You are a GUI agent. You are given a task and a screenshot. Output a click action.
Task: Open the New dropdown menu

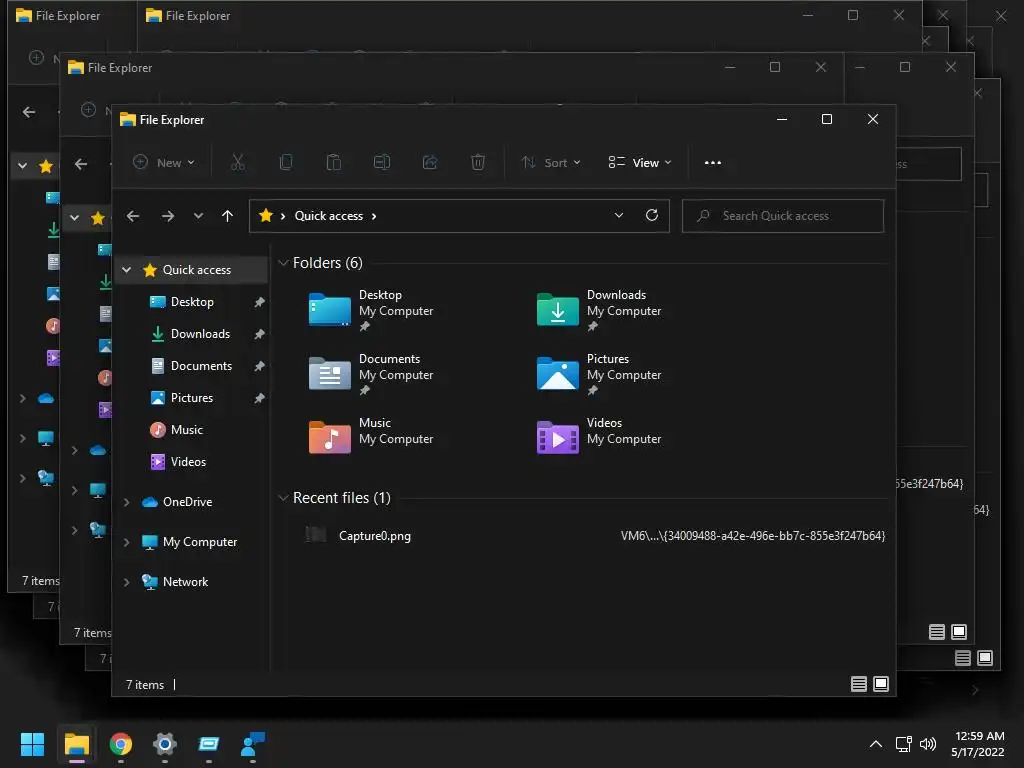pyautogui.click(x=164, y=163)
